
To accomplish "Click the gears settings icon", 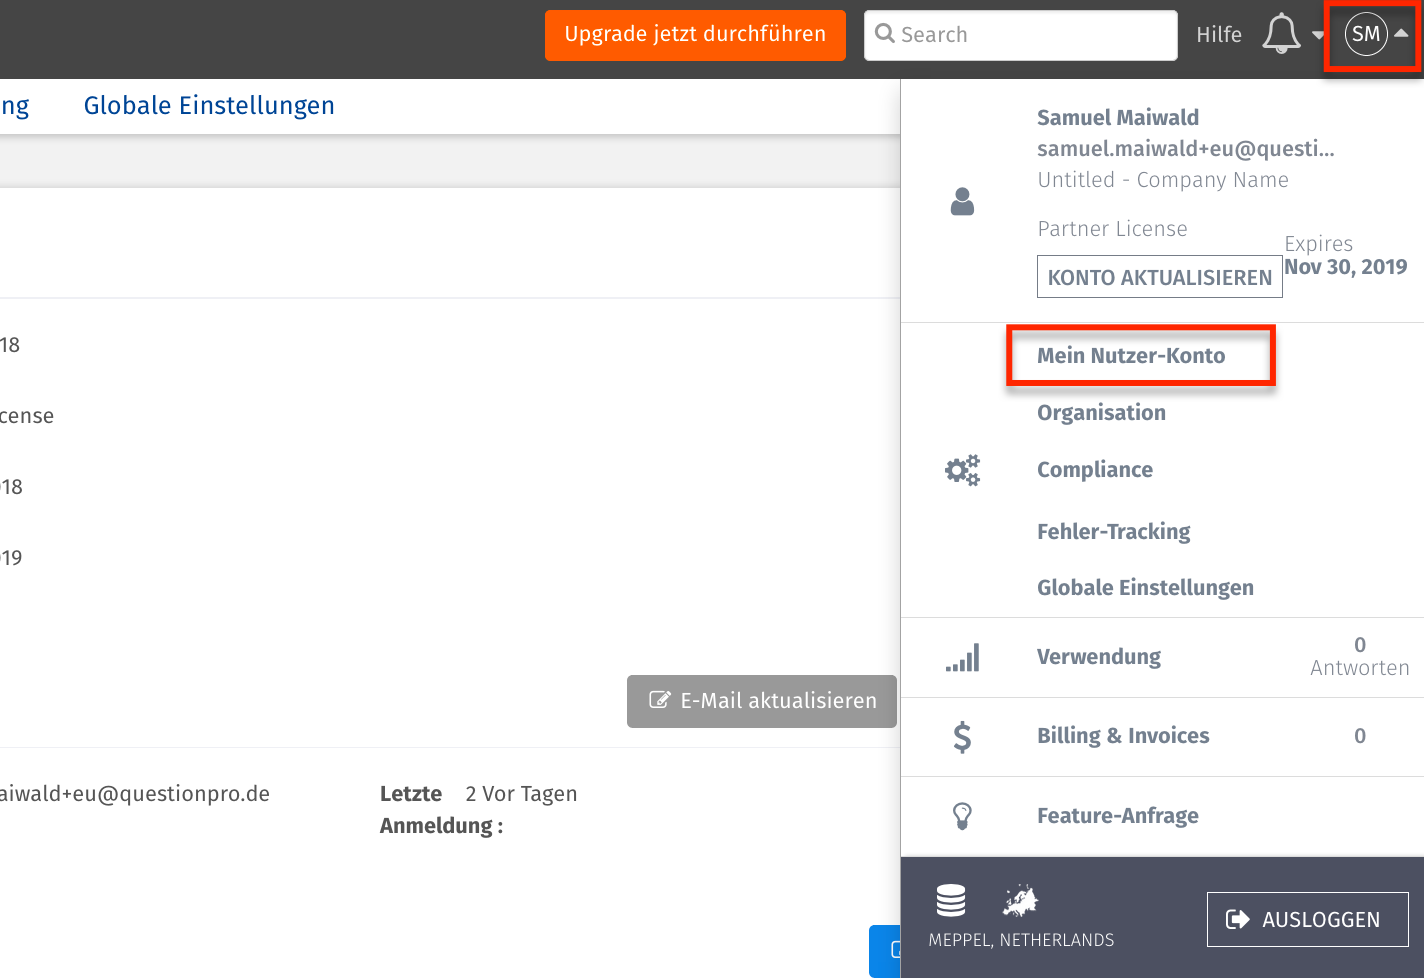I will pyautogui.click(x=962, y=470).
